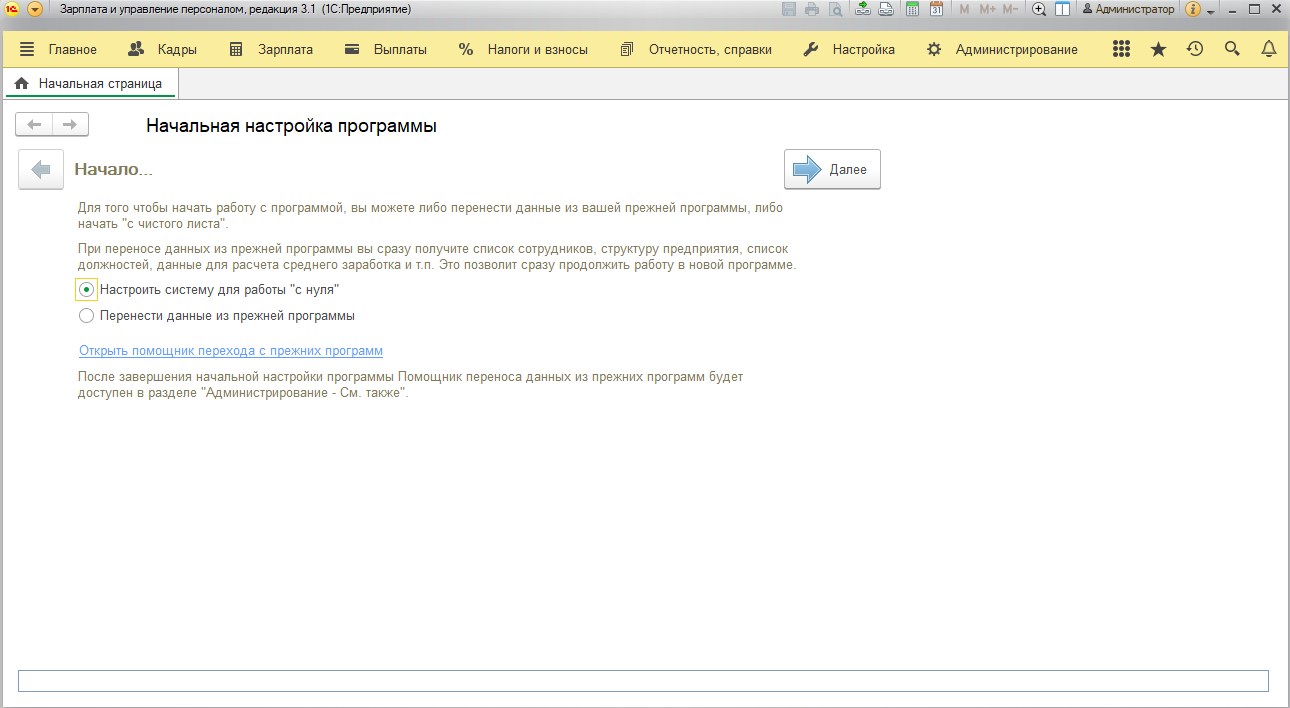Open the Calendar icon showing 31
This screenshot has width=1290, height=708.
936,9
